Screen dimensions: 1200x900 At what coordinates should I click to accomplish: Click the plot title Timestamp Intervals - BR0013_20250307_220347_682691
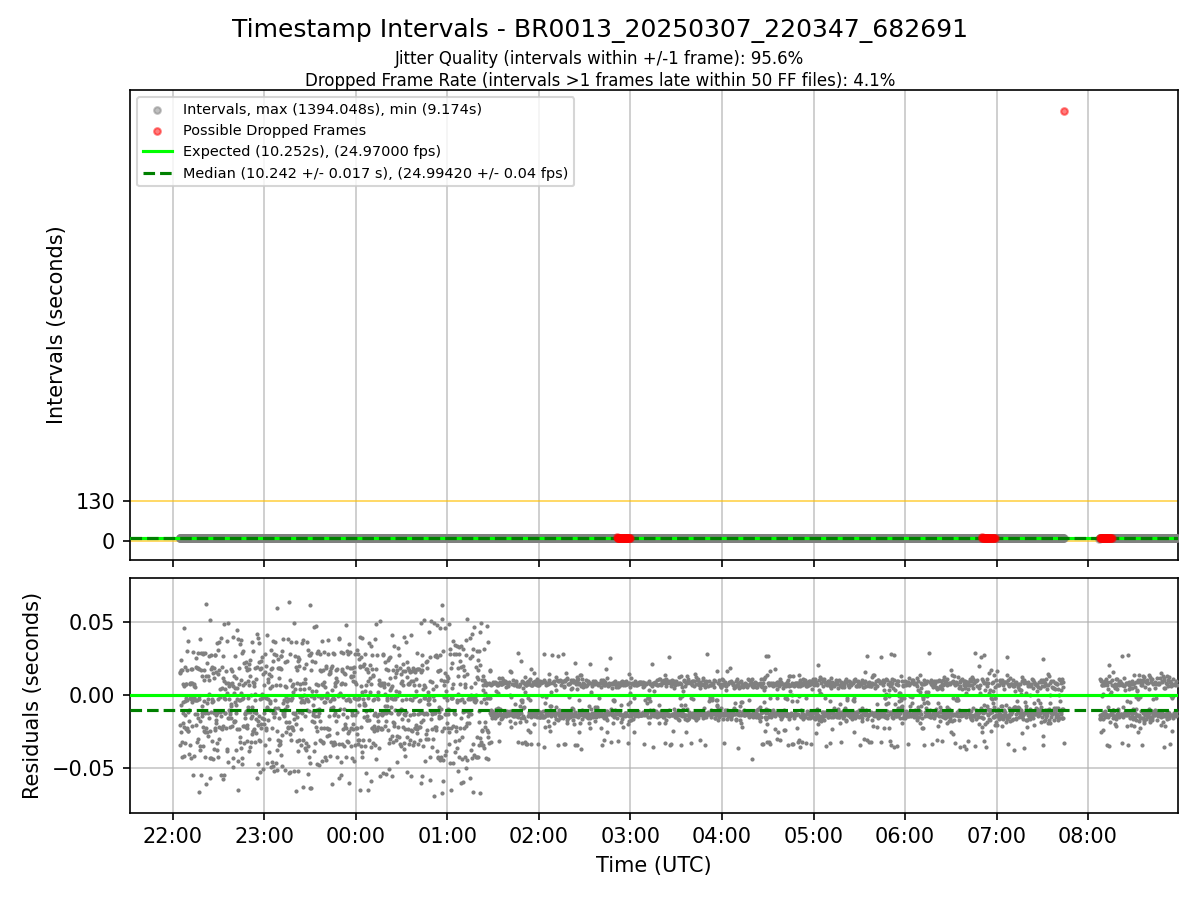click(x=599, y=29)
